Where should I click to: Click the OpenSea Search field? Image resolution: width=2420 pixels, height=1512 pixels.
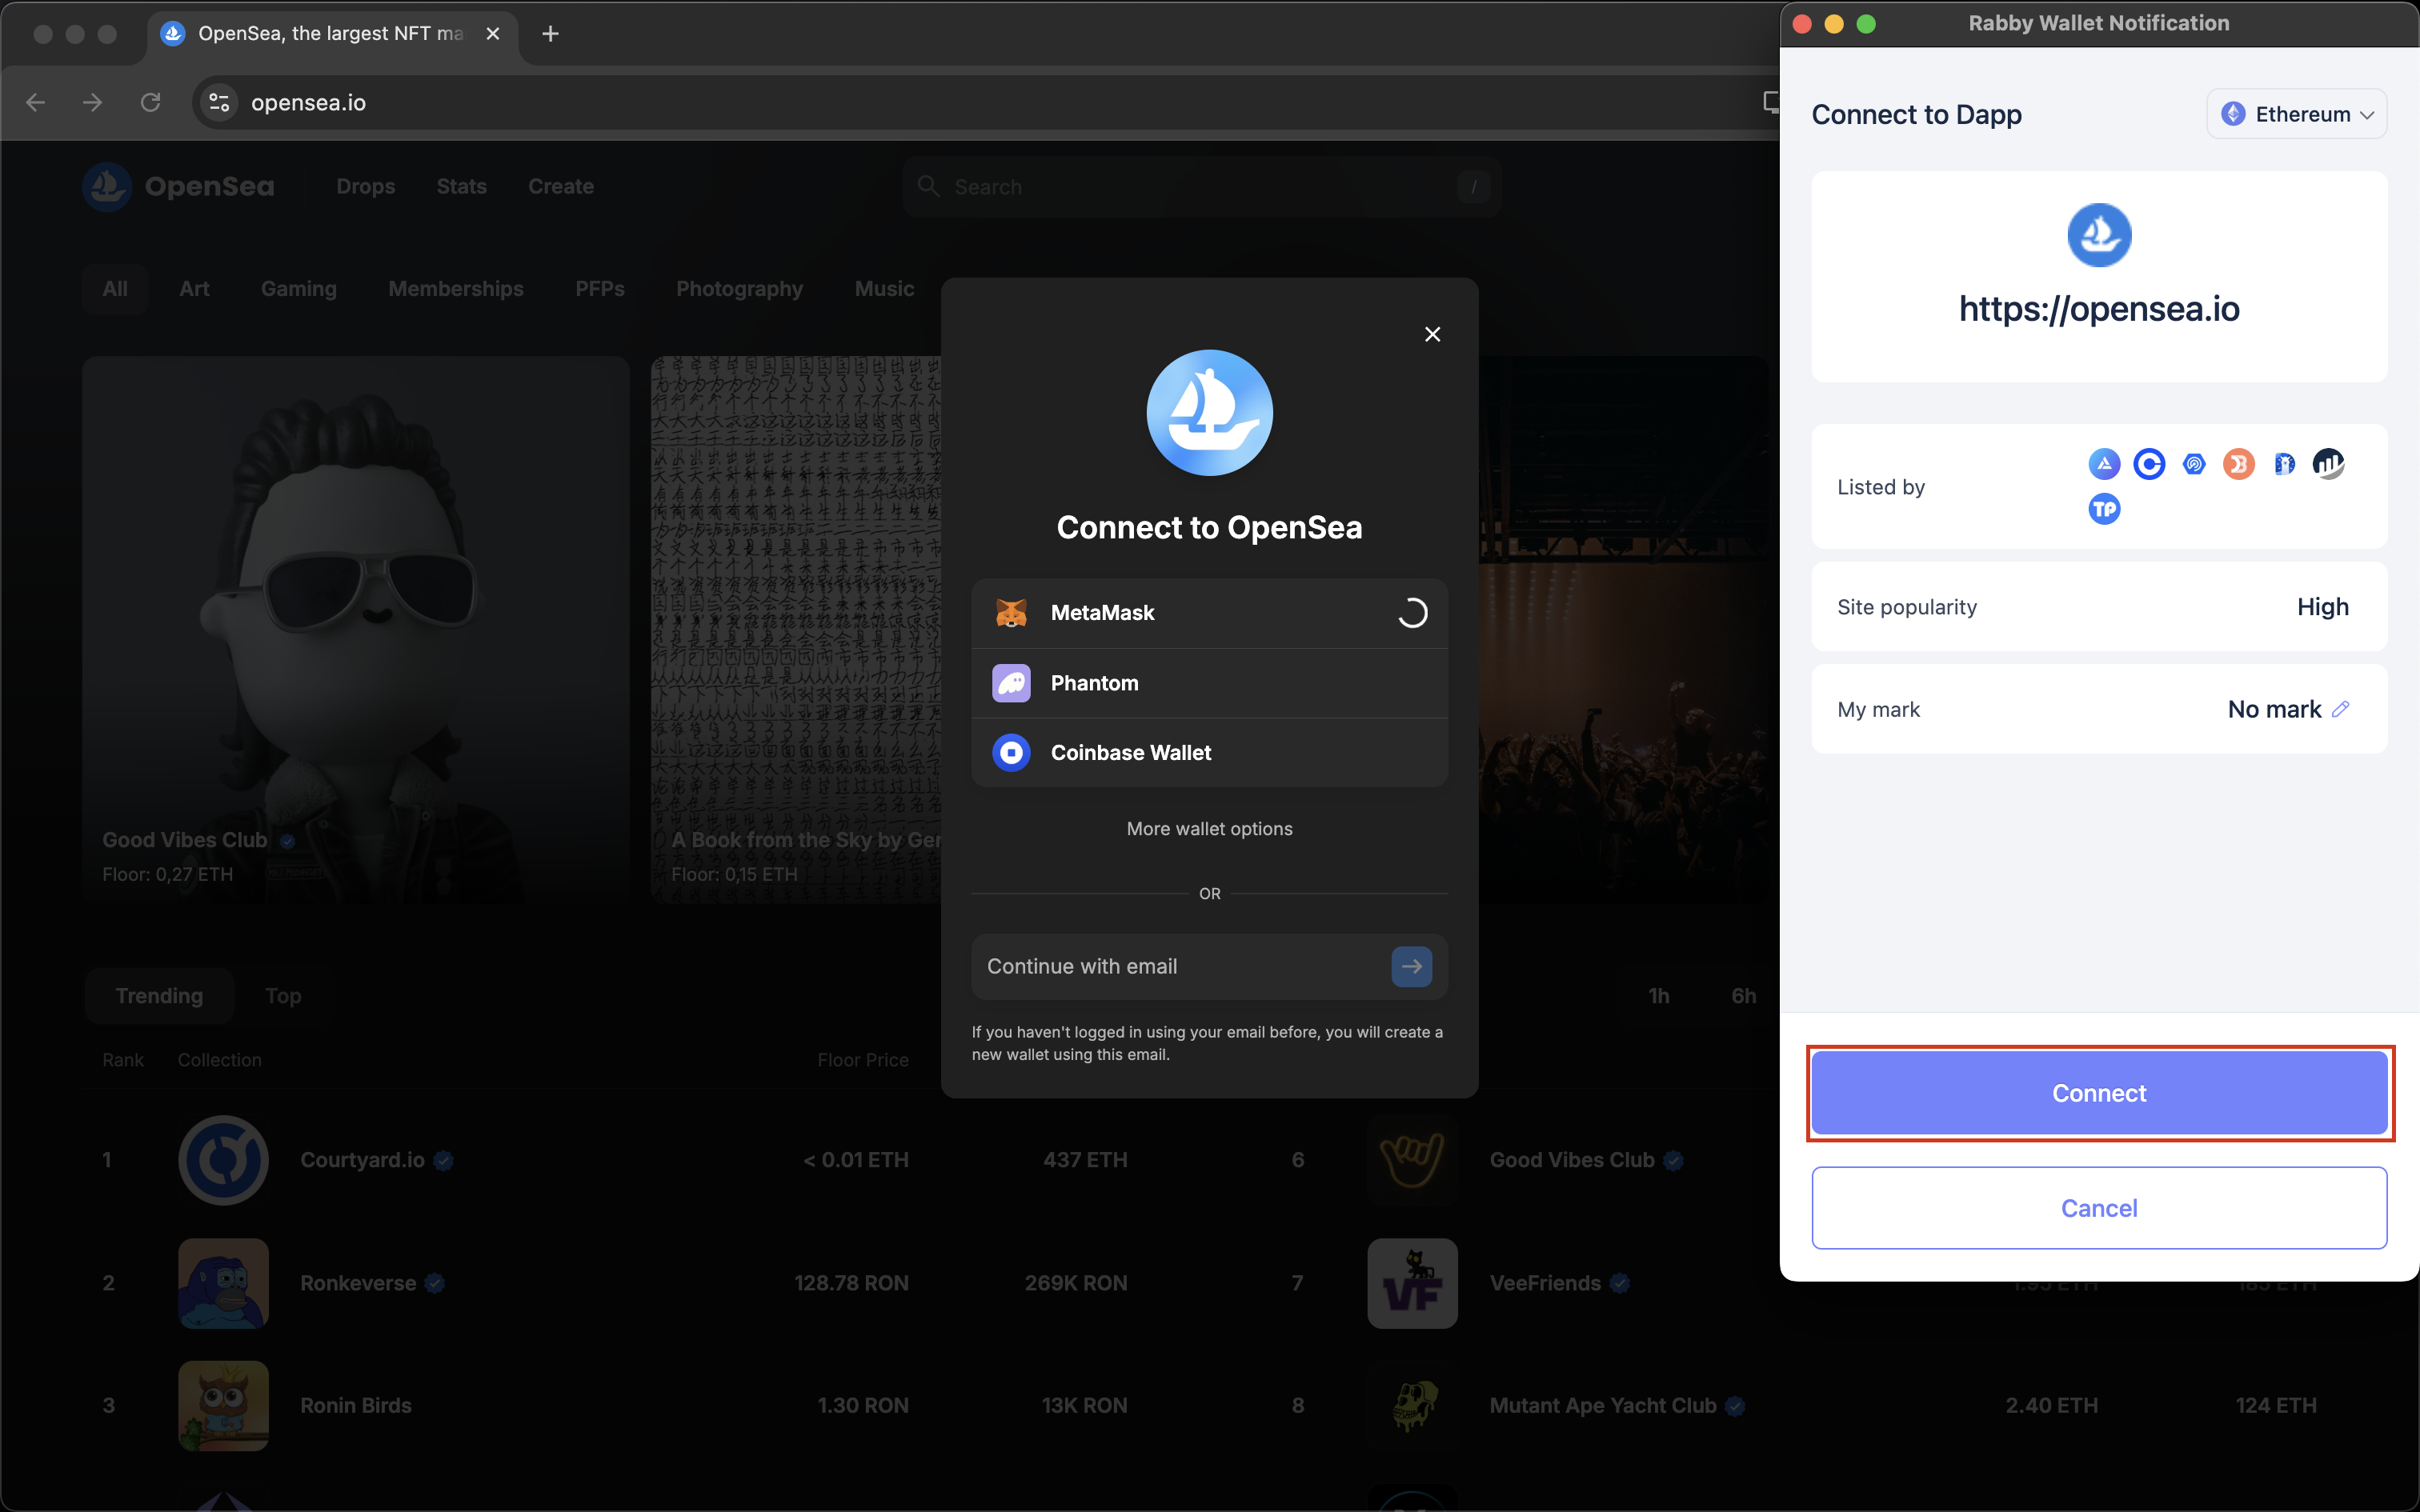click(x=1201, y=187)
